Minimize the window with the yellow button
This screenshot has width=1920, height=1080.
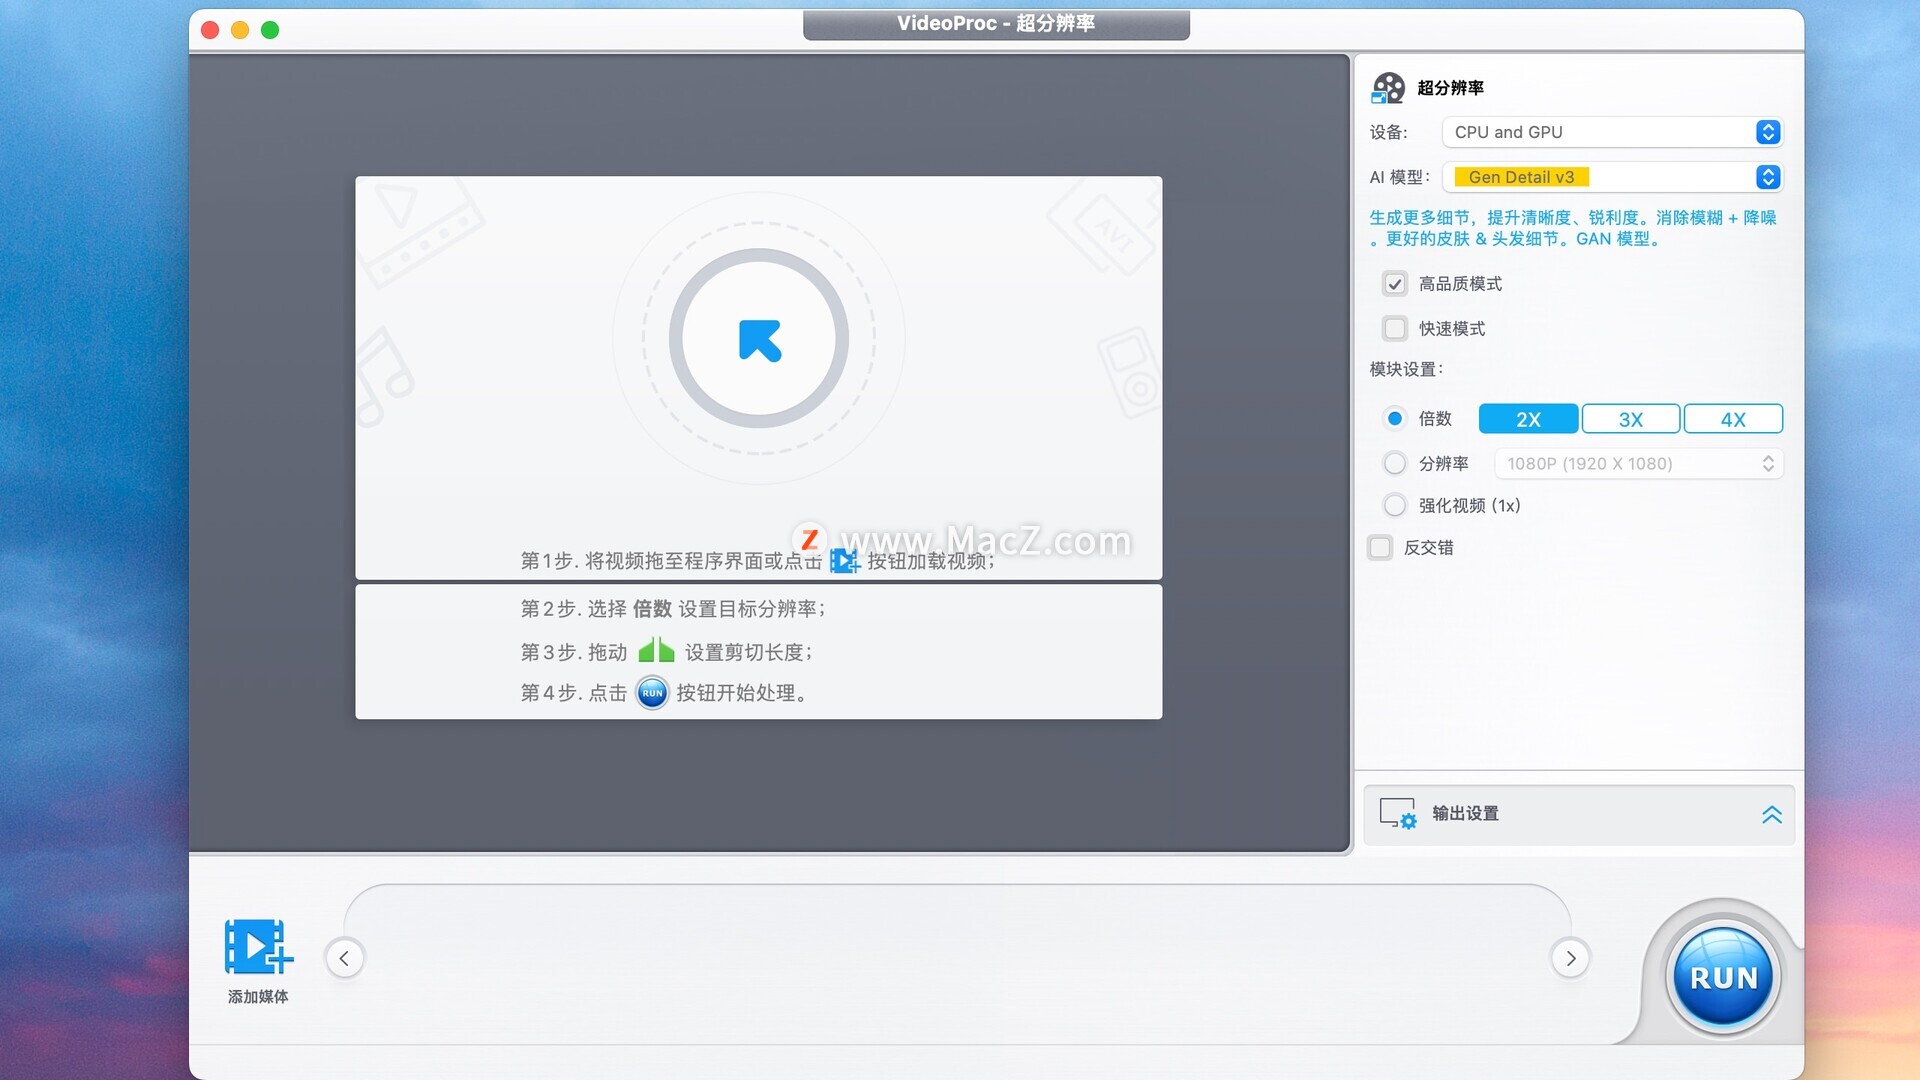240,30
